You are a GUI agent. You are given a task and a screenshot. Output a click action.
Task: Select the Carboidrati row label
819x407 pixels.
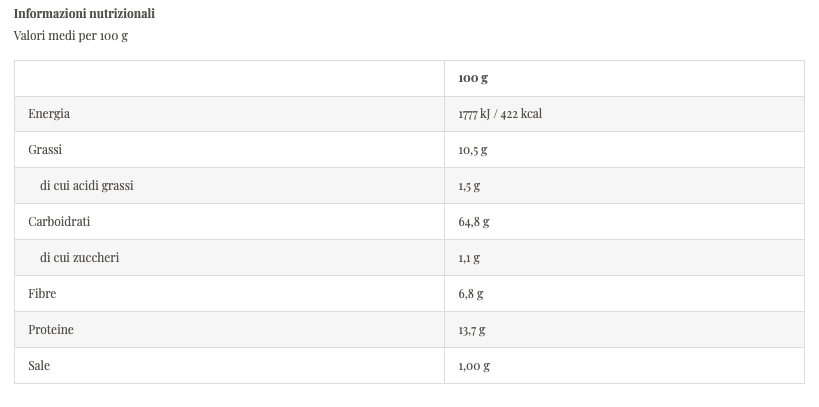click(x=59, y=222)
